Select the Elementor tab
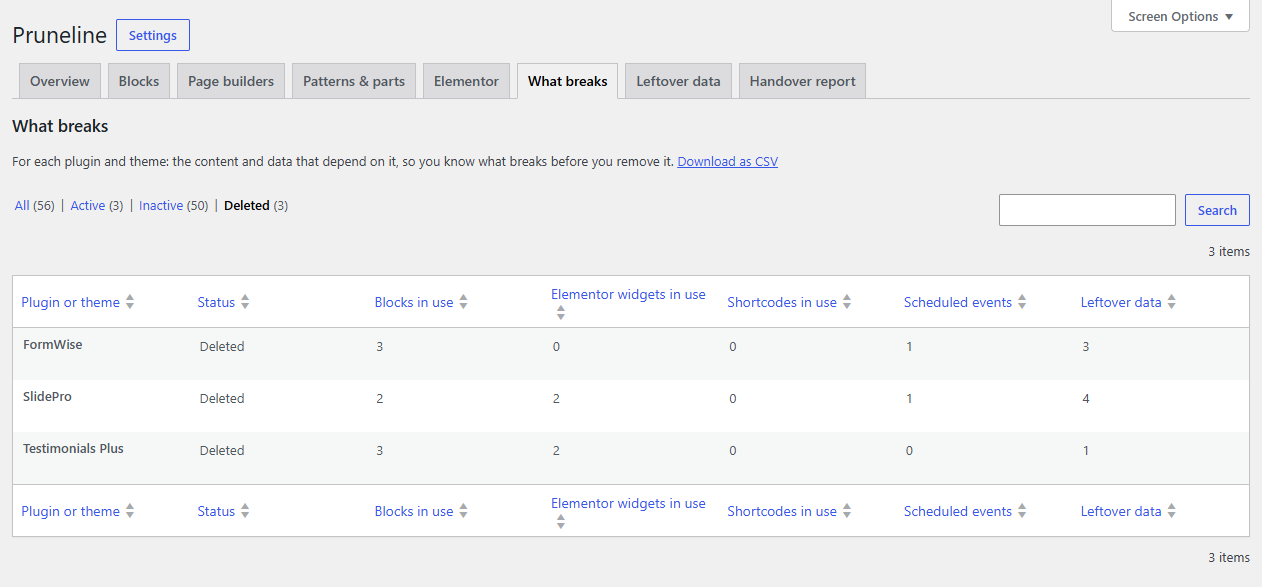 pos(466,81)
